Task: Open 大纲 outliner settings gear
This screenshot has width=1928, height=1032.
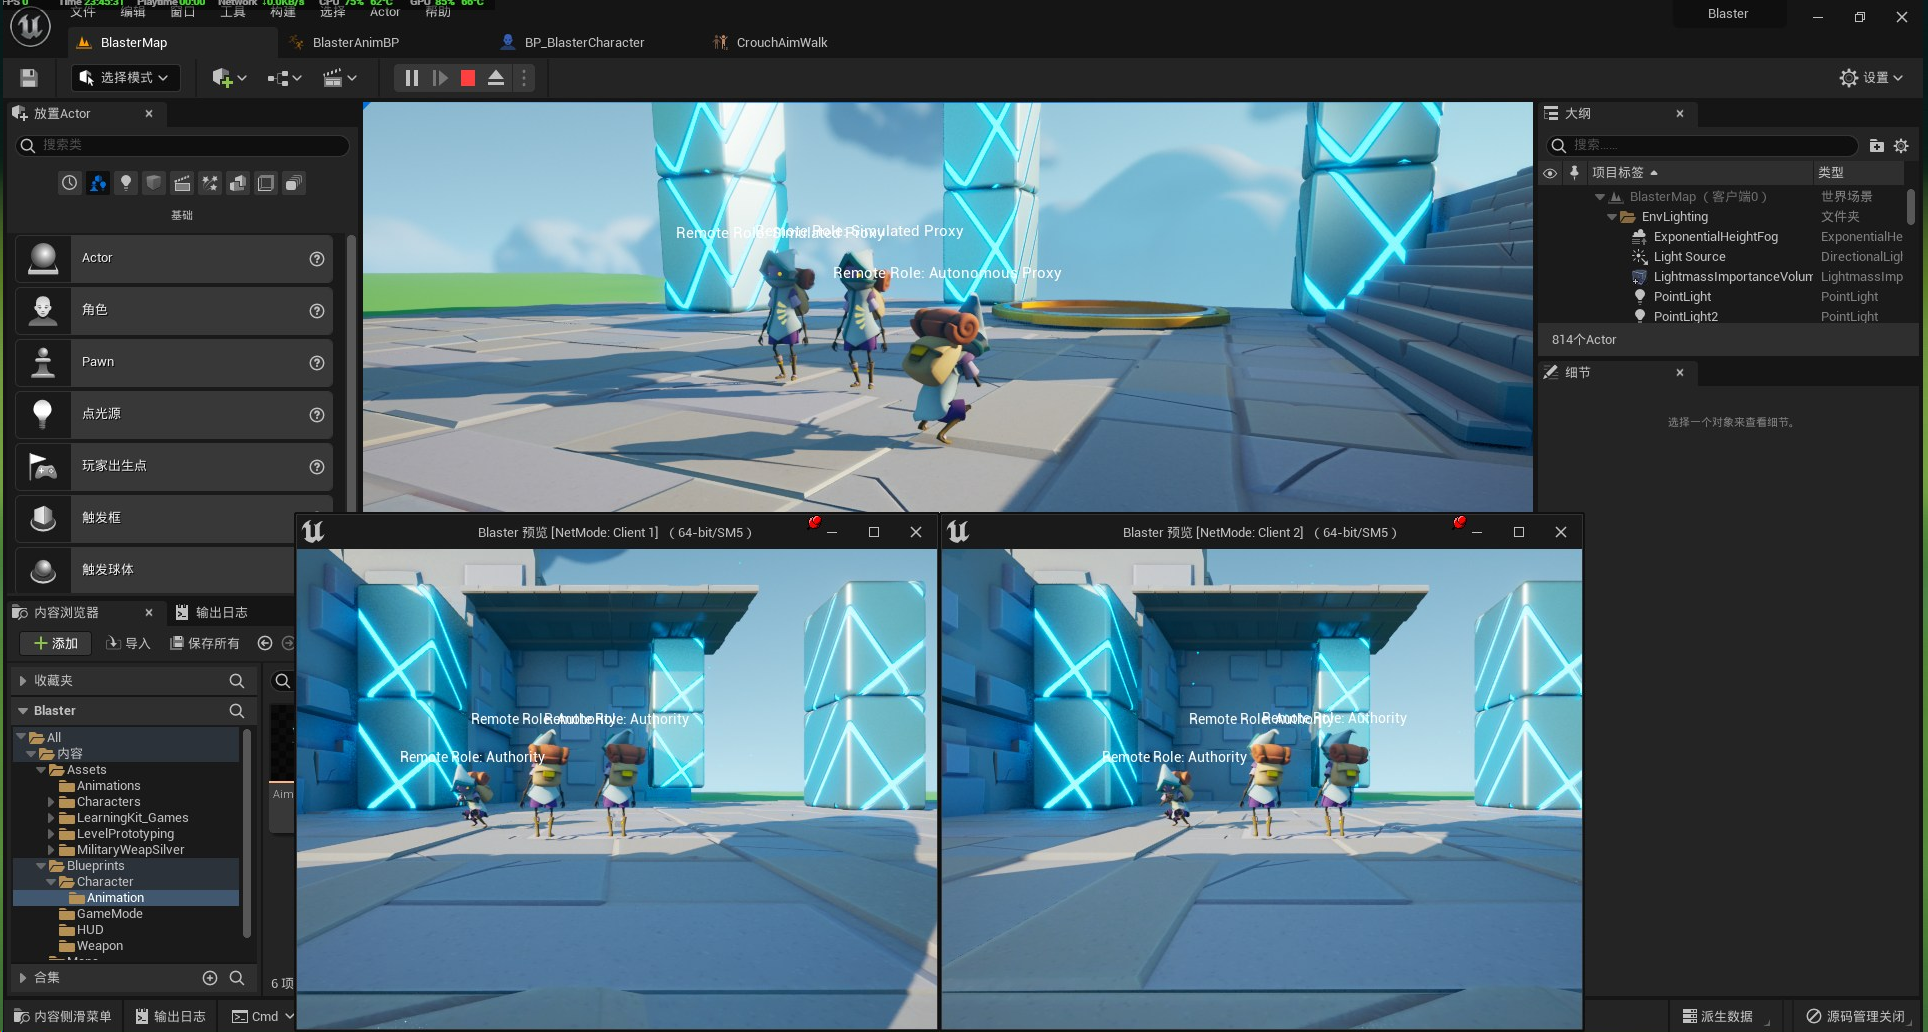Action: (x=1901, y=146)
